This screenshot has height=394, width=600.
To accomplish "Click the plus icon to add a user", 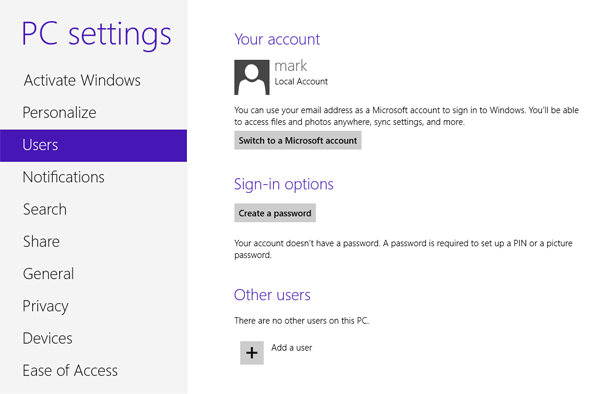I will [252, 353].
